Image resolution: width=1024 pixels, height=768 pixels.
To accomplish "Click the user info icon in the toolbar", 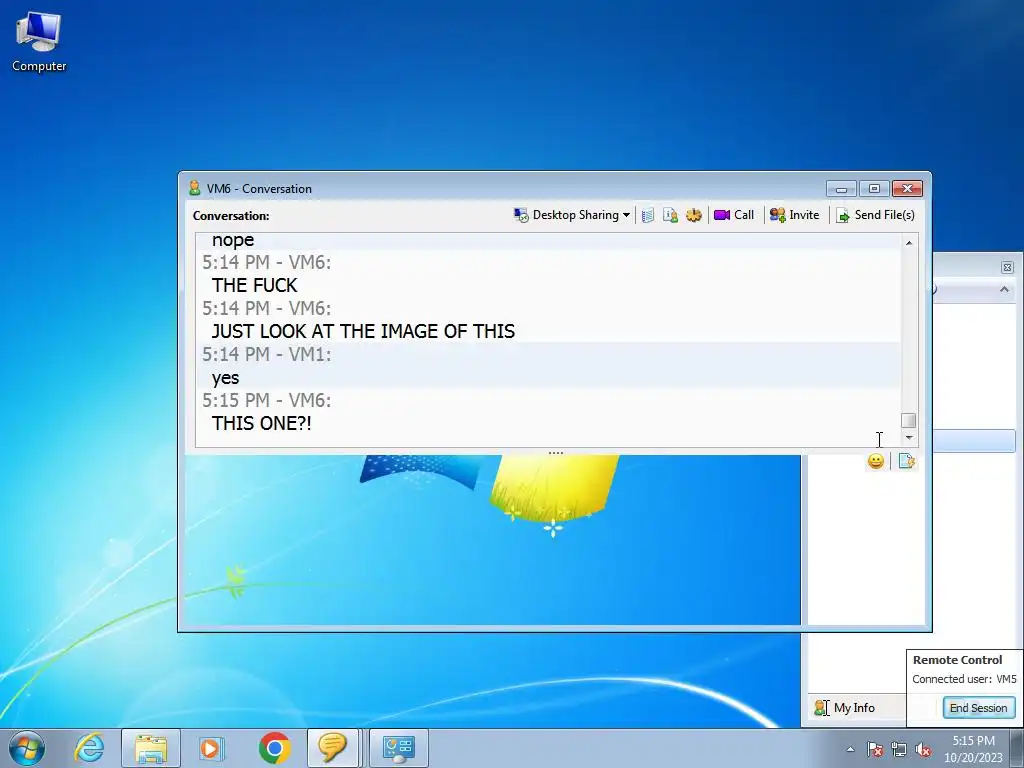I will pyautogui.click(x=671, y=215).
